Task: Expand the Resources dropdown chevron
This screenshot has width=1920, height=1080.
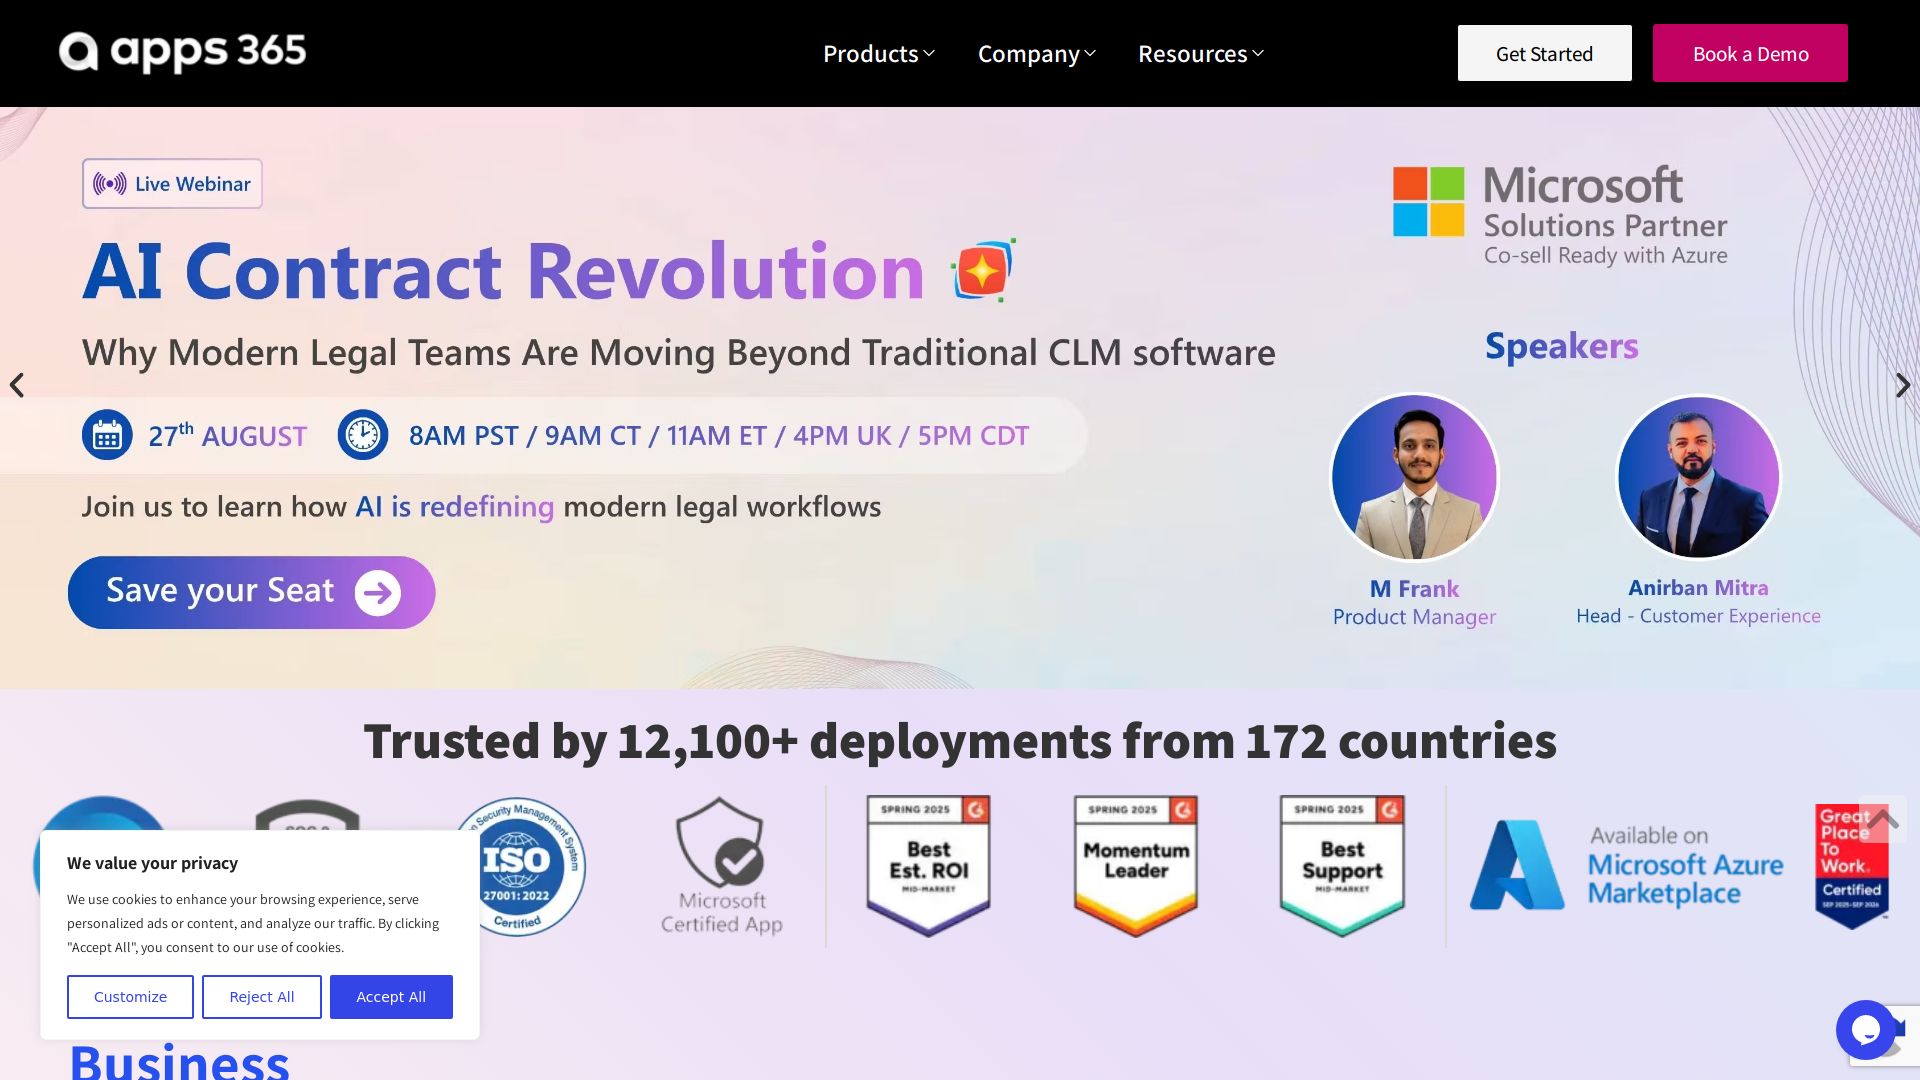Action: click(1258, 54)
